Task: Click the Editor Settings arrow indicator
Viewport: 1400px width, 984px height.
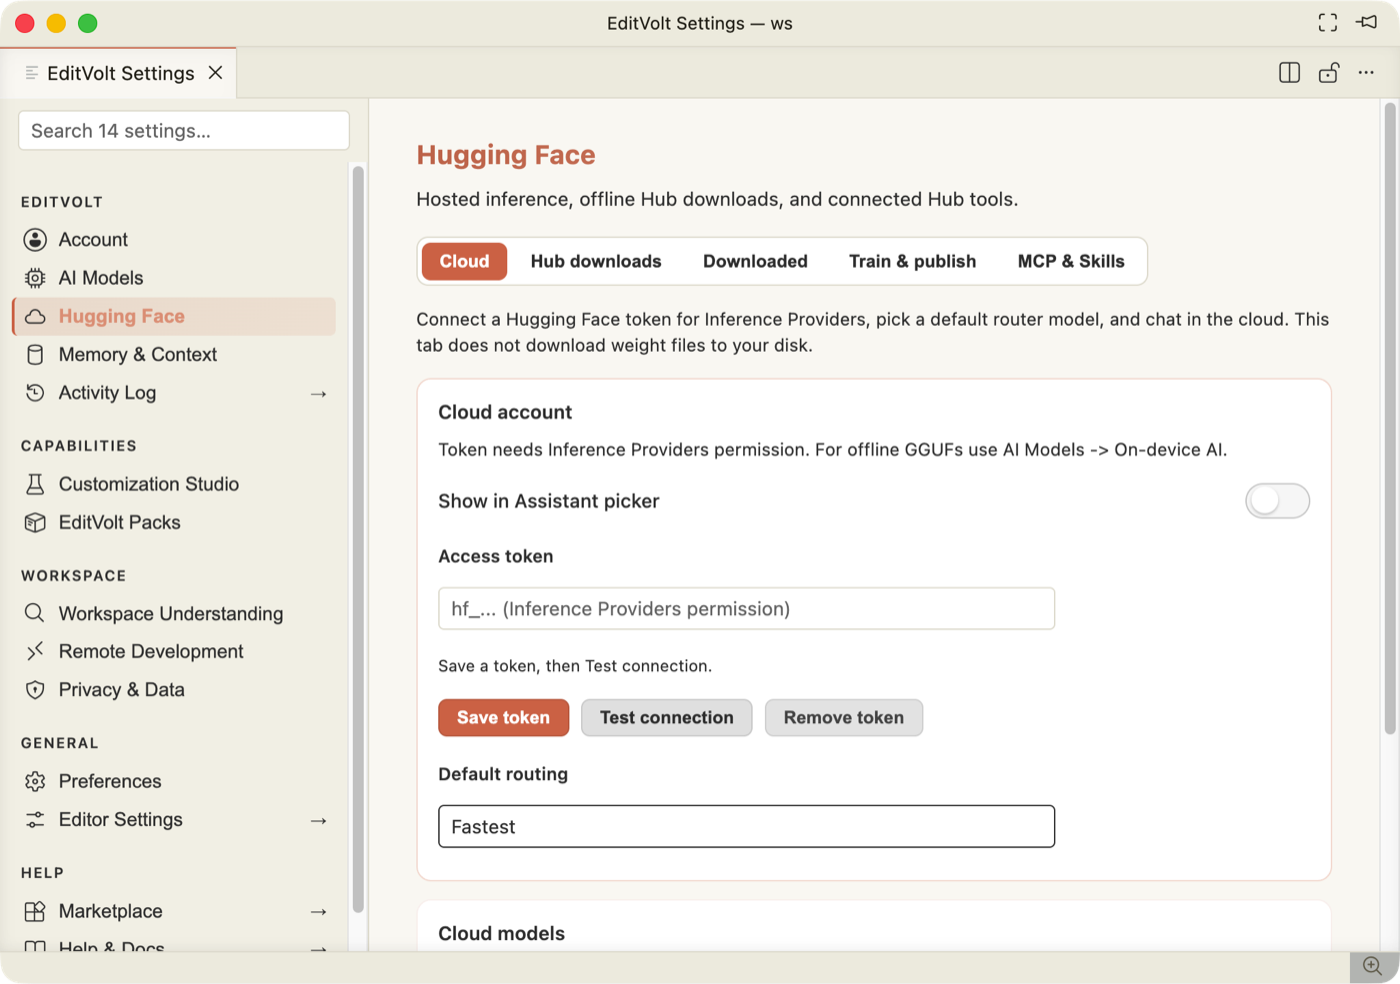Action: point(319,821)
